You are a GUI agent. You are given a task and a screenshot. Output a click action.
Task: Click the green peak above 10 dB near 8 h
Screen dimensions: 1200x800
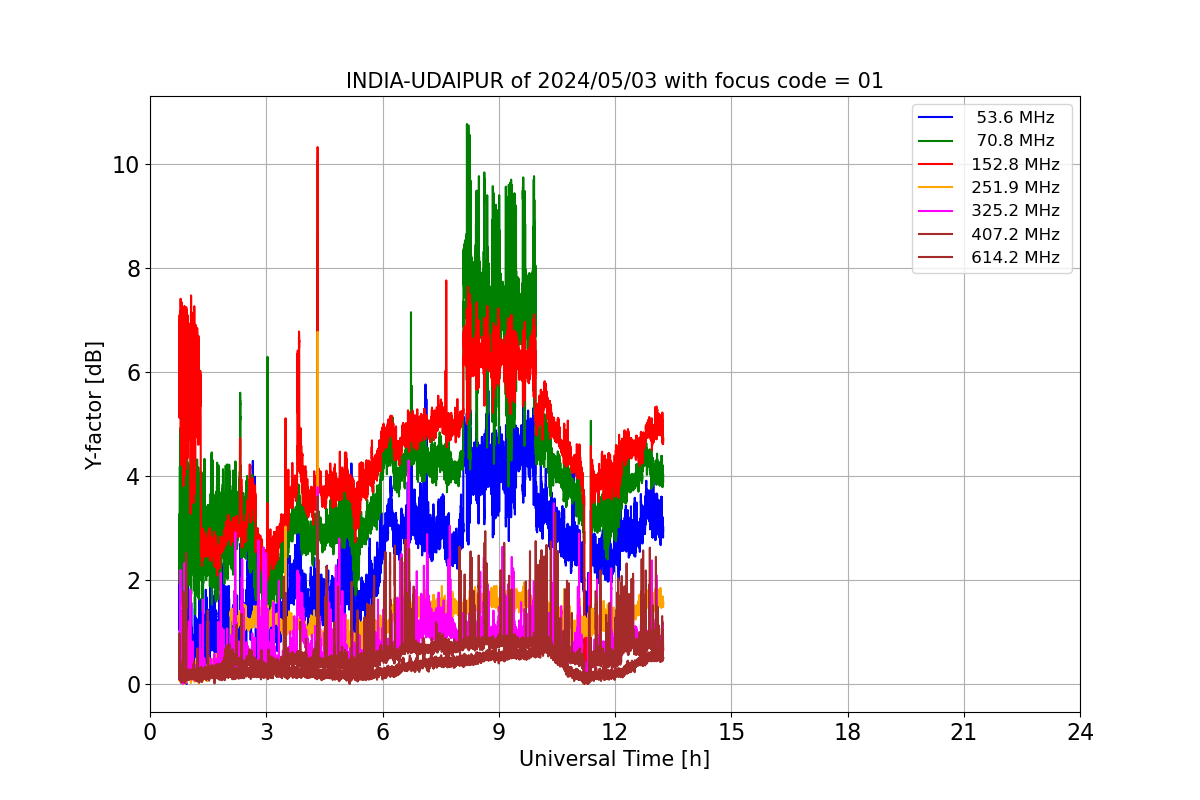point(467,126)
